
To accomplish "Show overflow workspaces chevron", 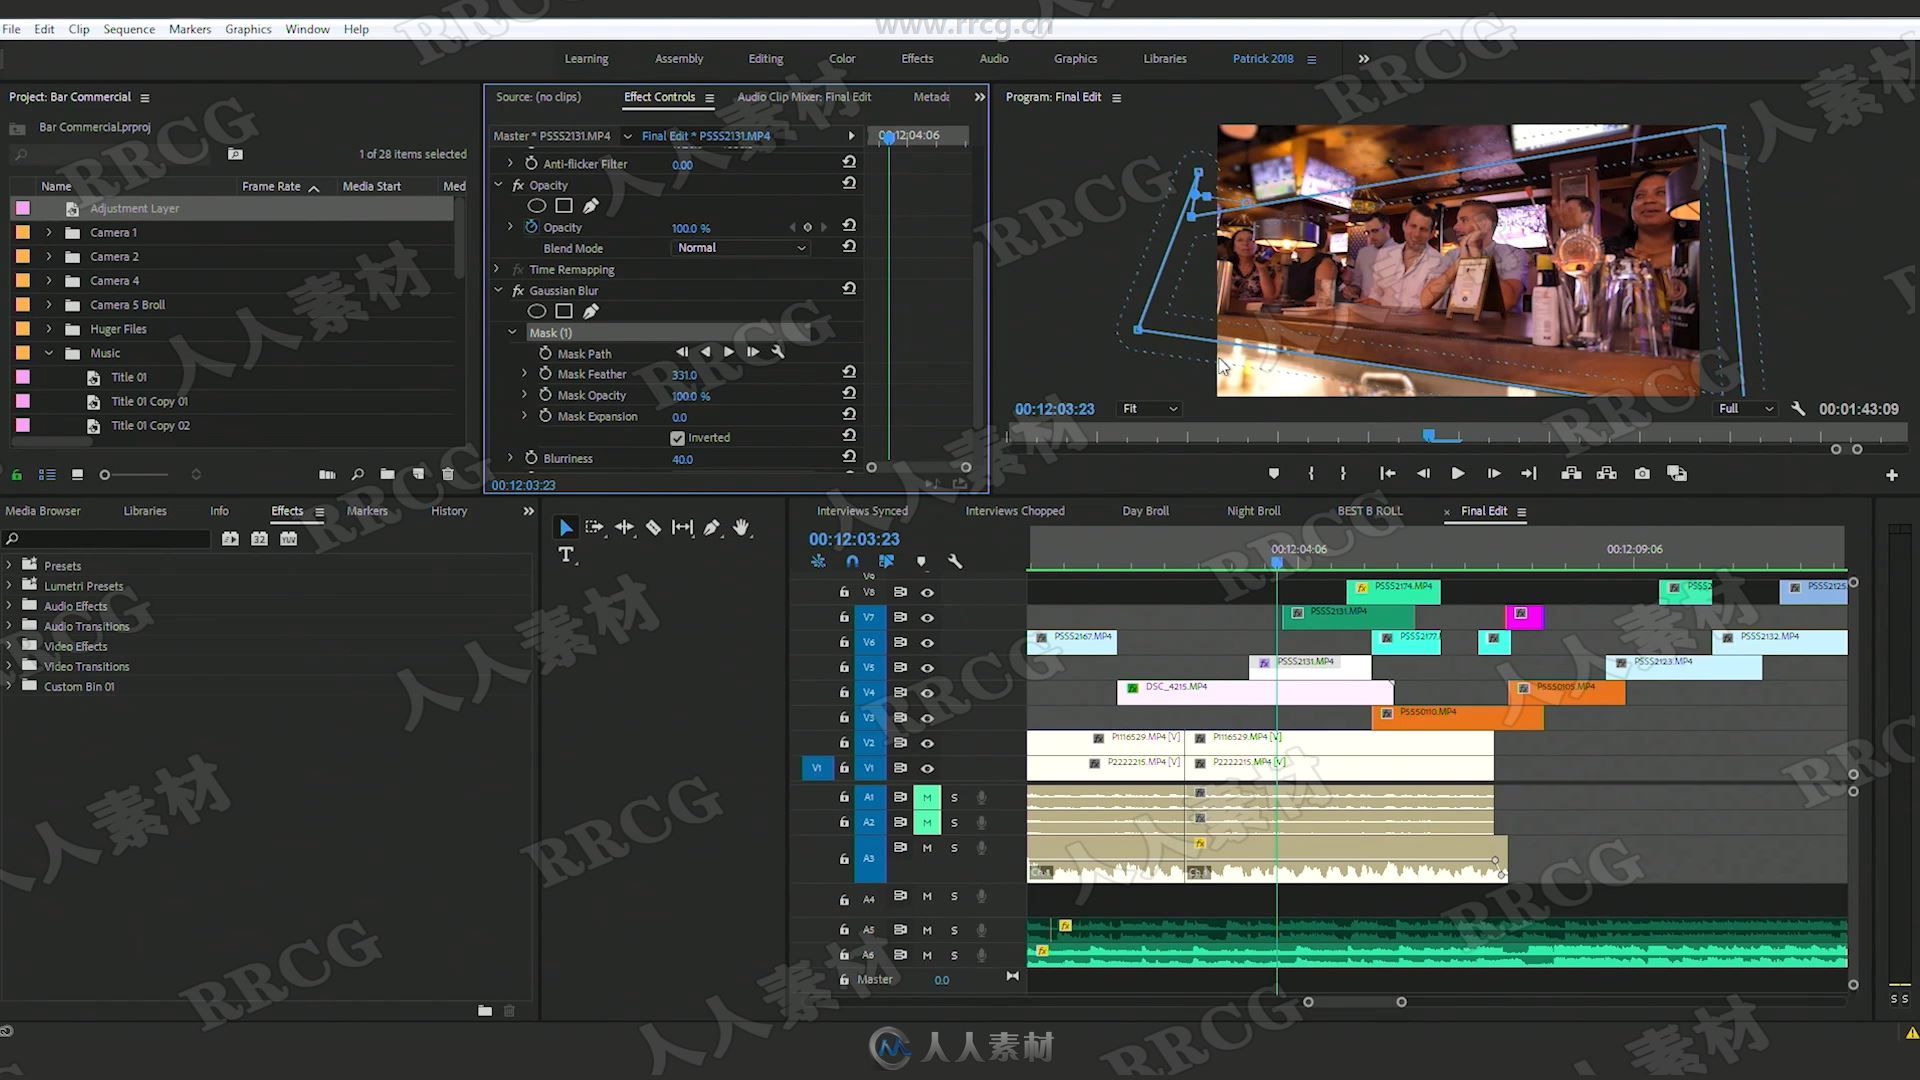I will coord(1363,59).
